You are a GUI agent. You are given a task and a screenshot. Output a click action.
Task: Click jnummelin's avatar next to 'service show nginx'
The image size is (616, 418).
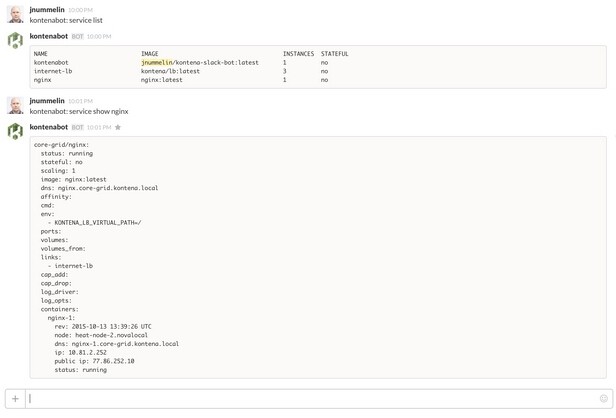click(x=15, y=106)
